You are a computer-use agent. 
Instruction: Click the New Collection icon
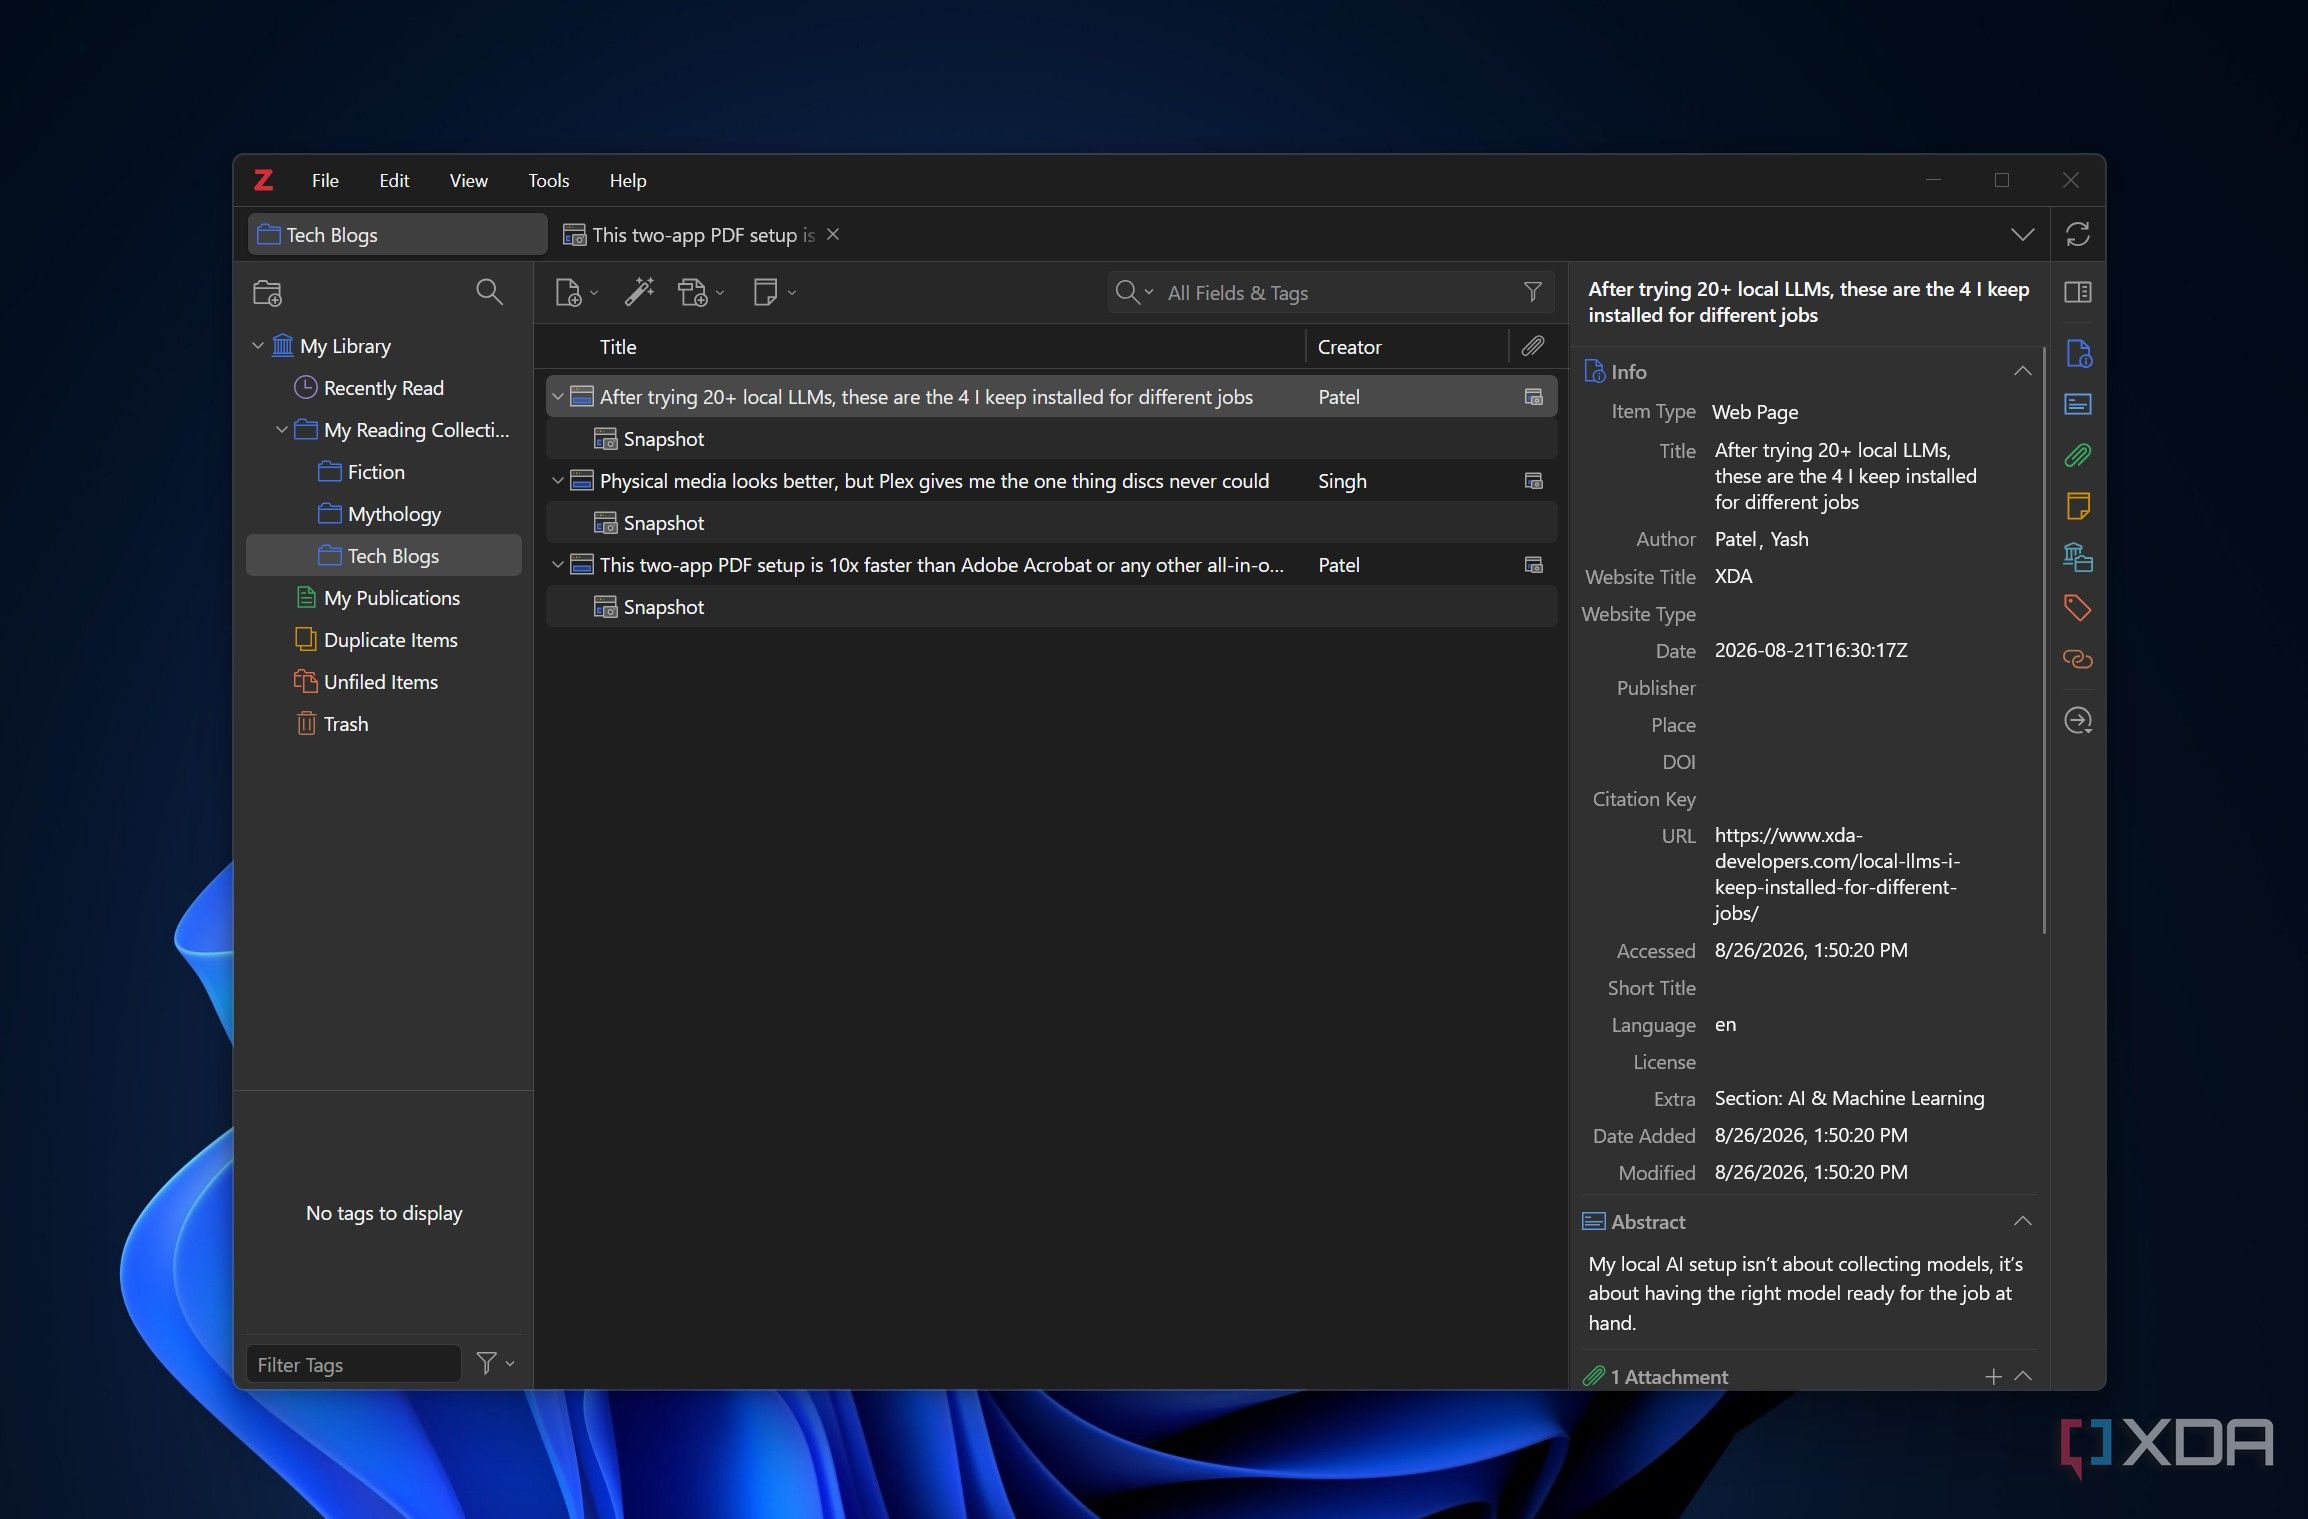coord(267,293)
